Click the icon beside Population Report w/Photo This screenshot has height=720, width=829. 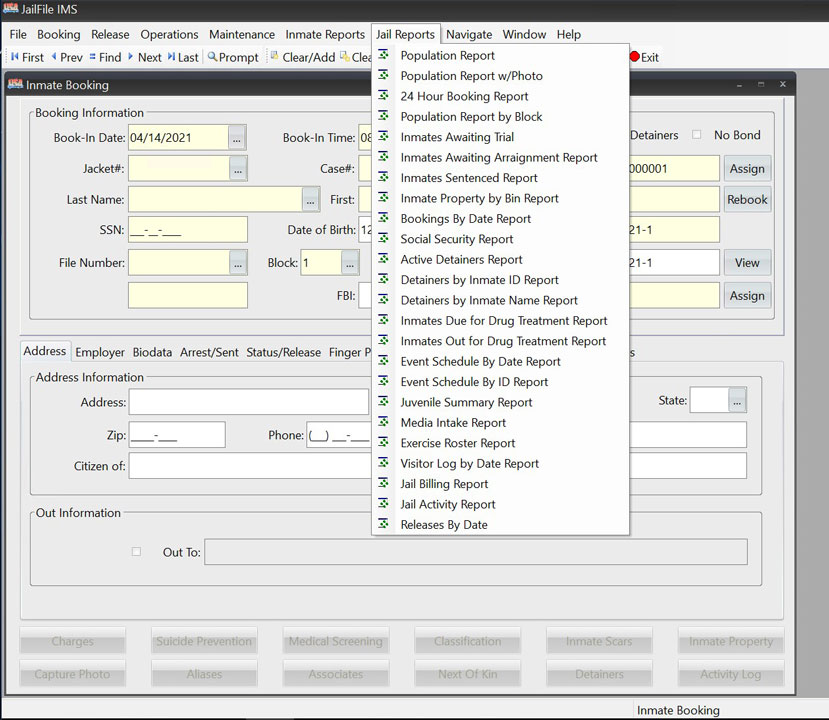[x=383, y=75]
